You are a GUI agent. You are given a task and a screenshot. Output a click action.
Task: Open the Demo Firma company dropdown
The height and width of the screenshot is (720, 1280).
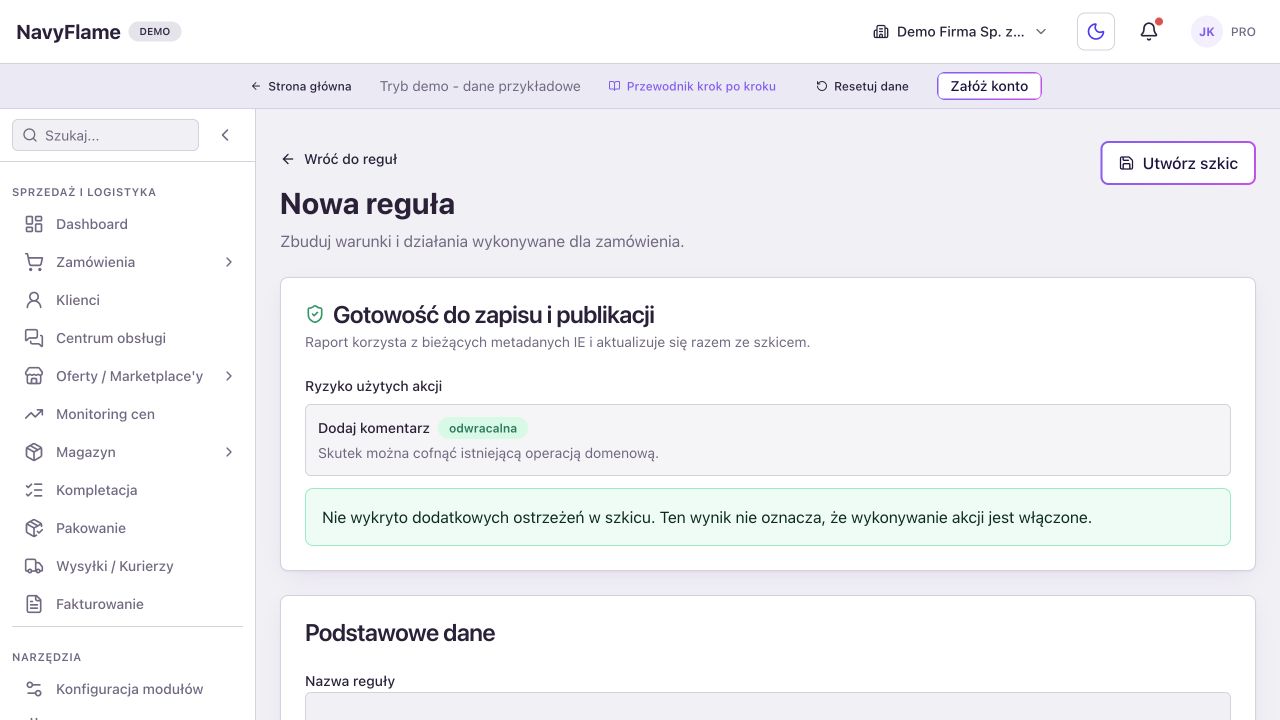[x=960, y=32]
